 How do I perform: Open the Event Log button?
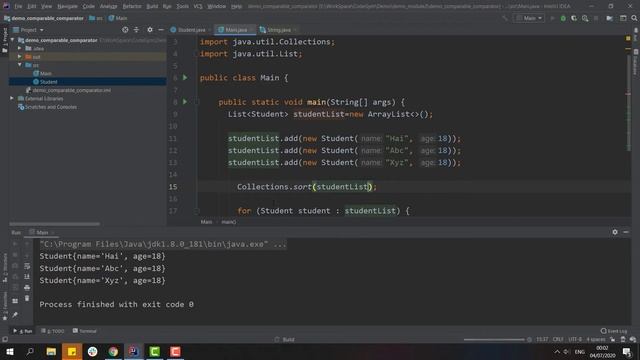(614, 331)
